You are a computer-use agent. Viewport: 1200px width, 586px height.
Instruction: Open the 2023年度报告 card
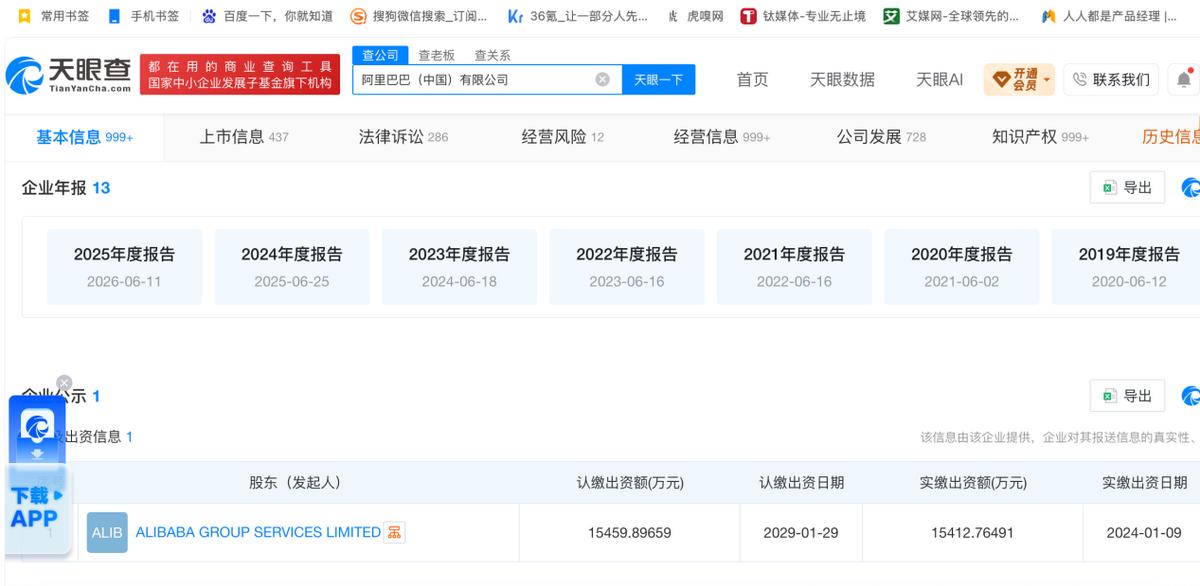point(459,267)
